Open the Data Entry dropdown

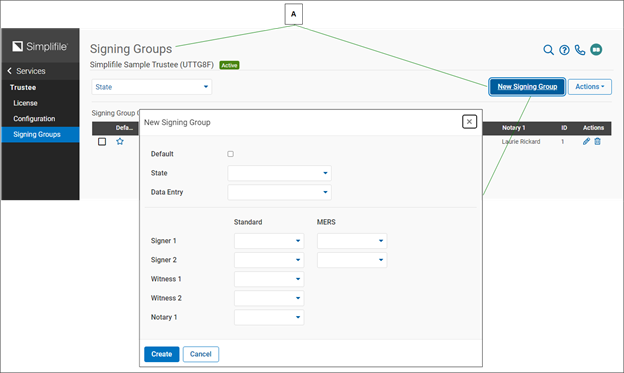pos(279,192)
